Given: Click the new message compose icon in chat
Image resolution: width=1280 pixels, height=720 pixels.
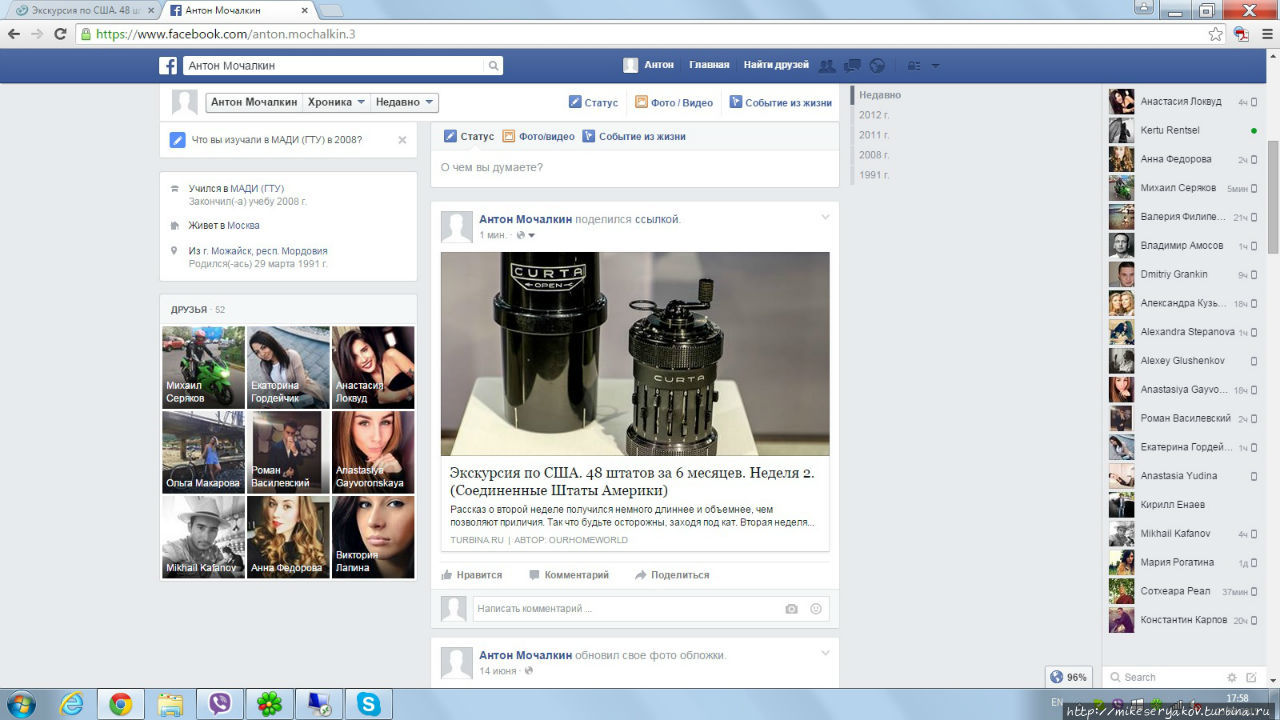Looking at the screenshot, I should [x=1251, y=677].
